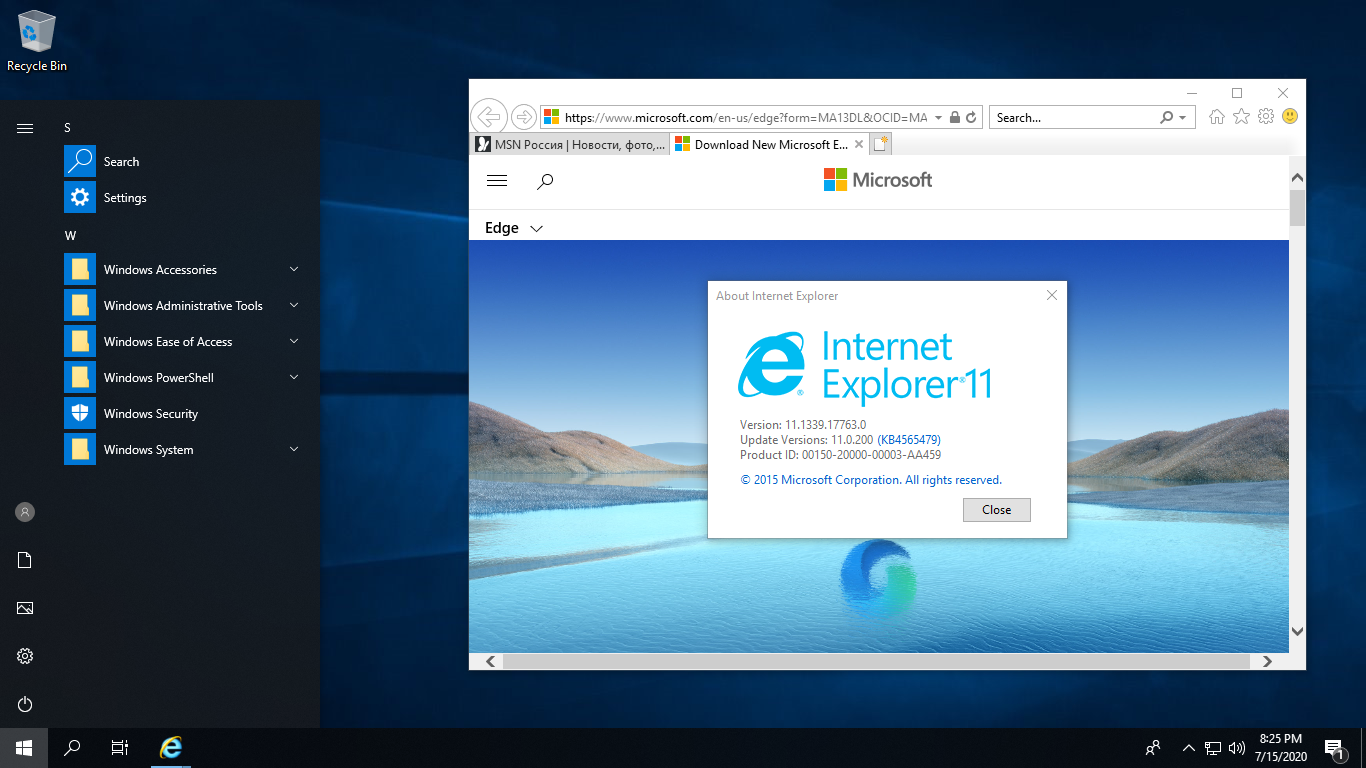Viewport: 1366px width, 768px height.
Task: Open Favorites star icon in IE
Action: click(1241, 117)
